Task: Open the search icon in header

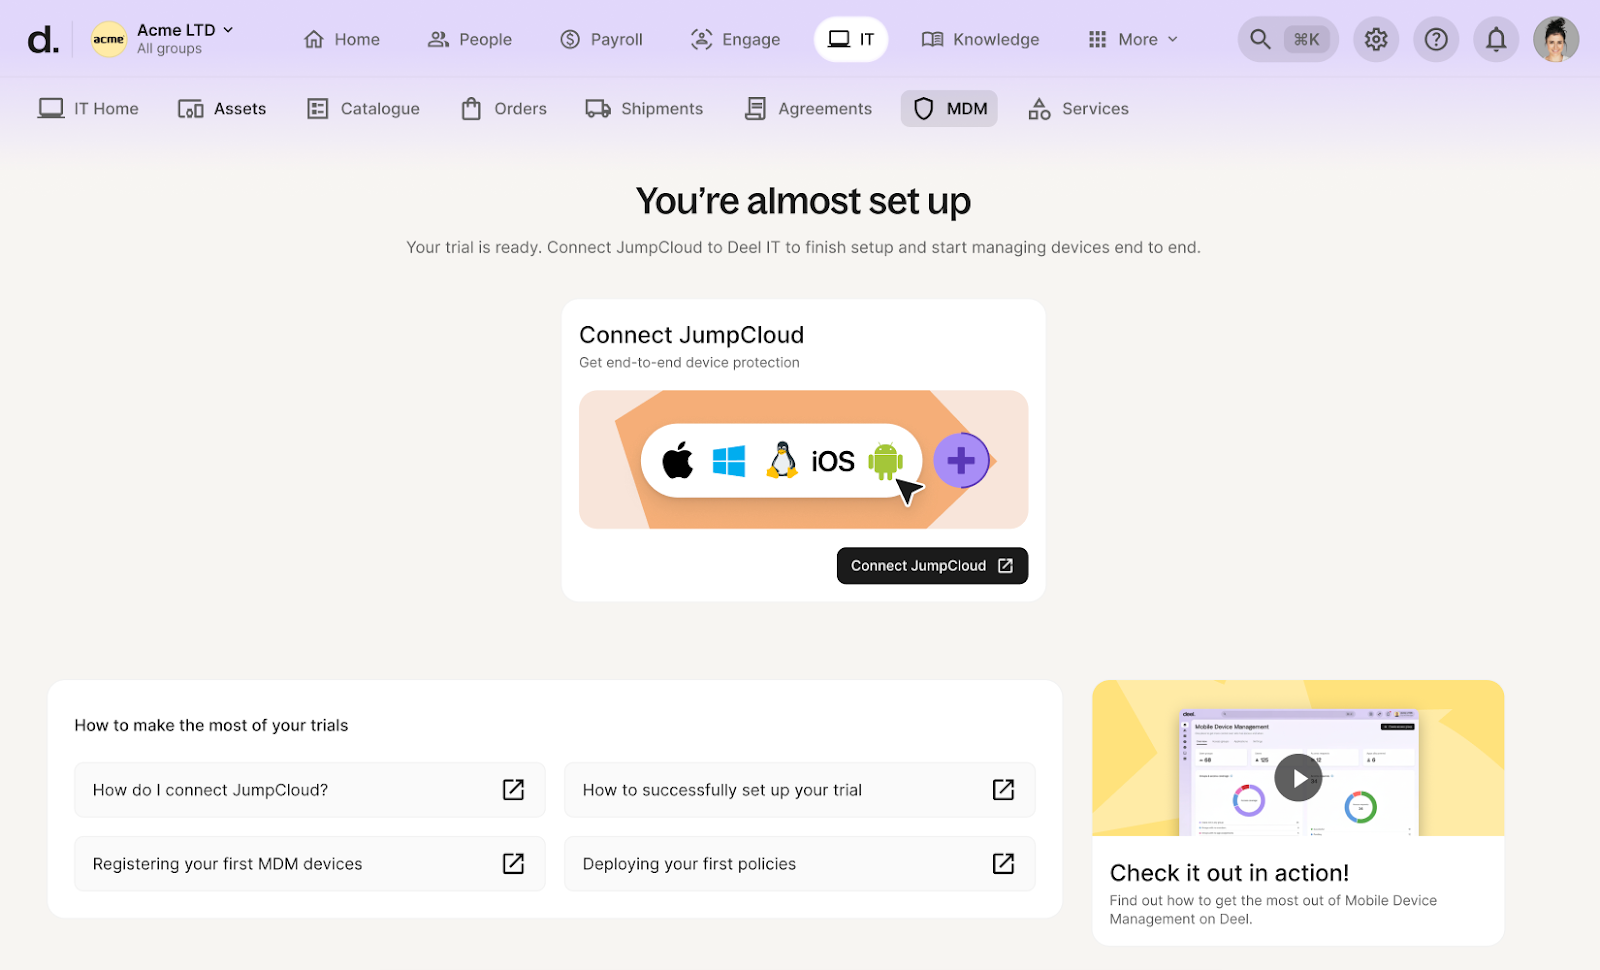Action: 1260,40
